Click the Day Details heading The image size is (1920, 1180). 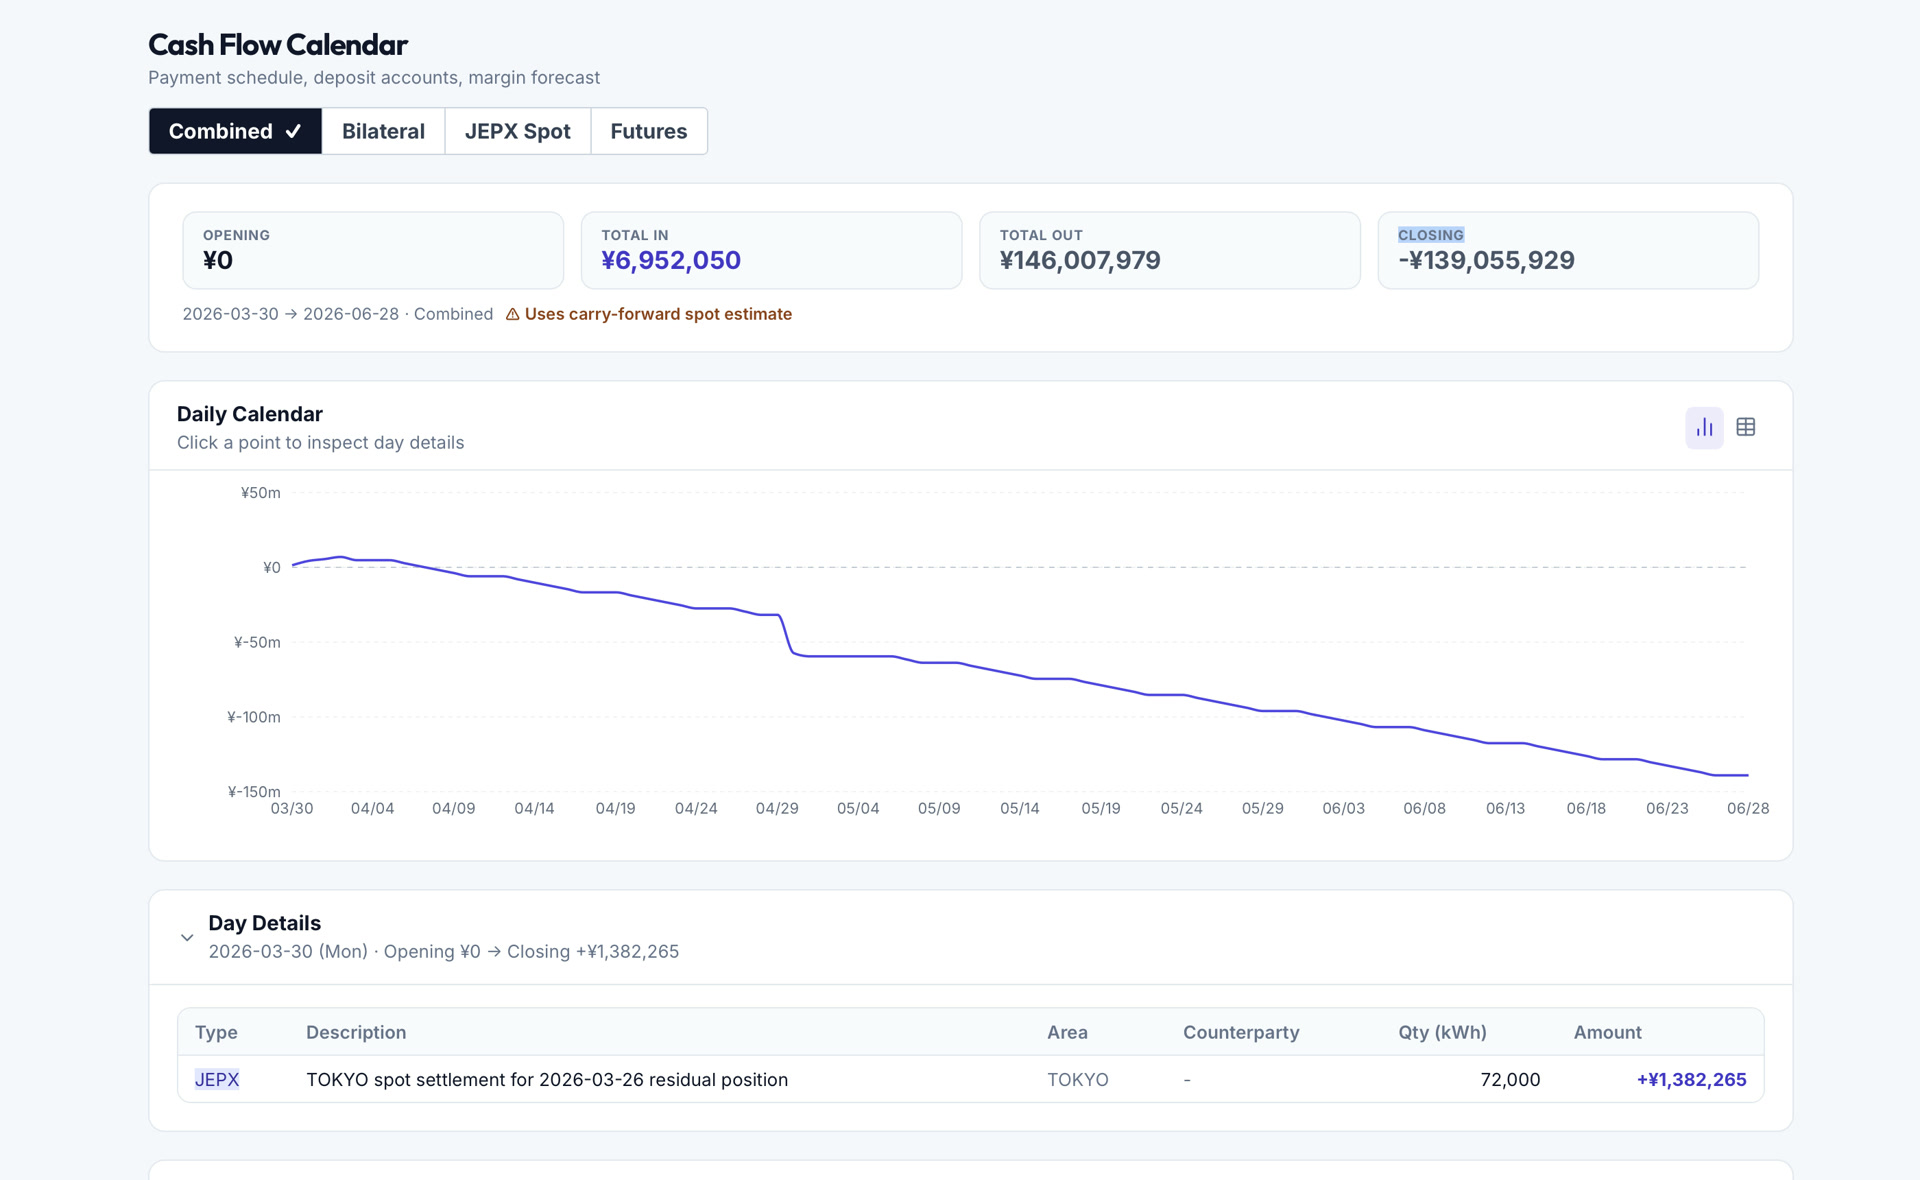point(263,922)
